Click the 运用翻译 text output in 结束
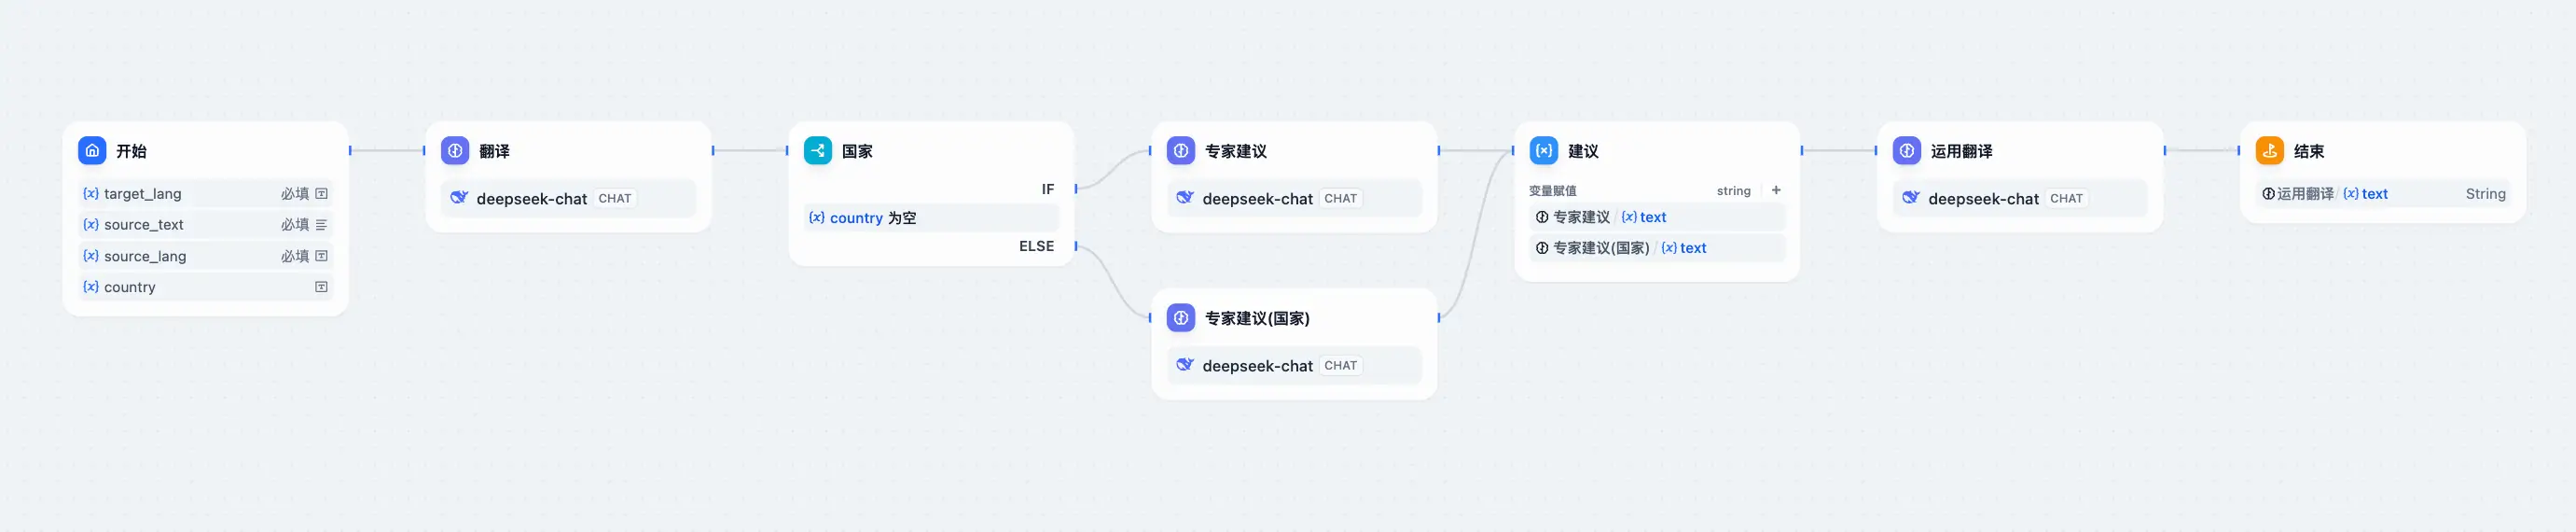Screen dimensions: 2576x532 (2383, 194)
